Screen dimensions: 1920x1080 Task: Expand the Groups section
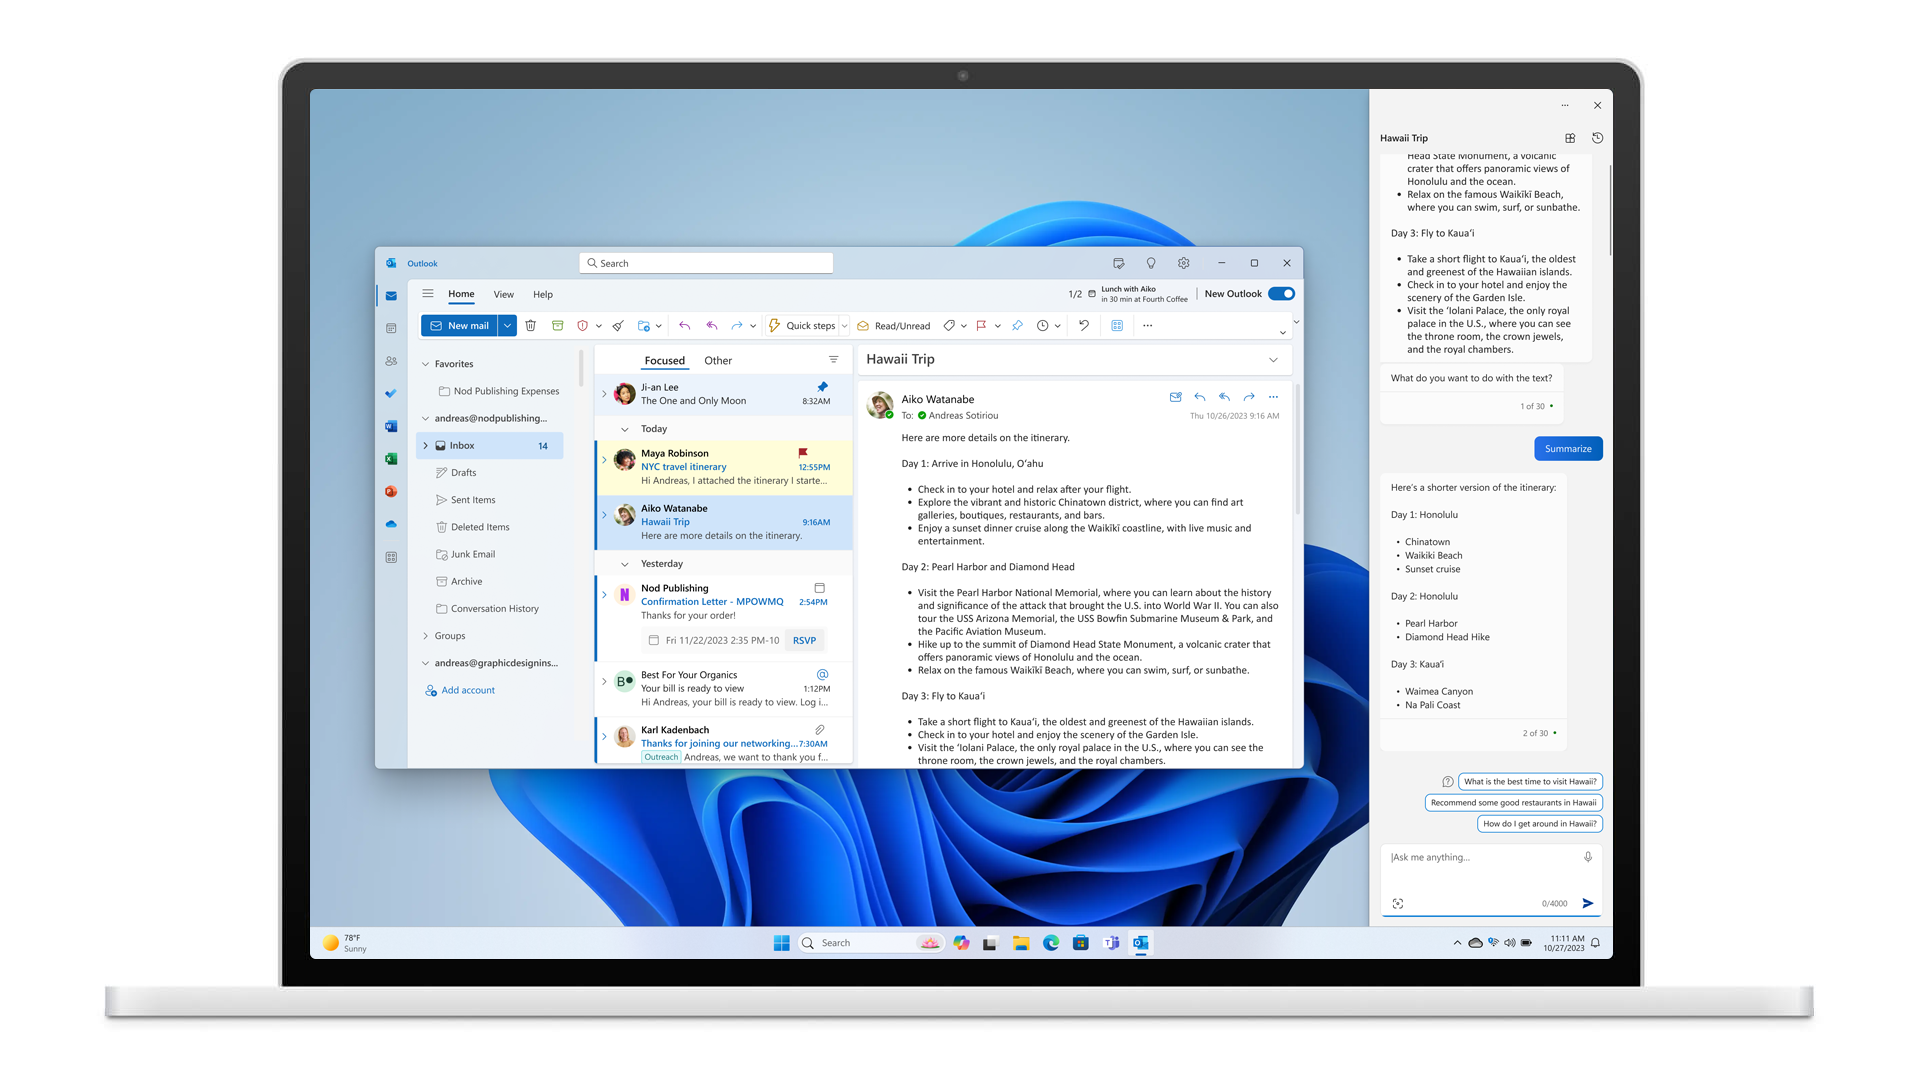(x=426, y=636)
